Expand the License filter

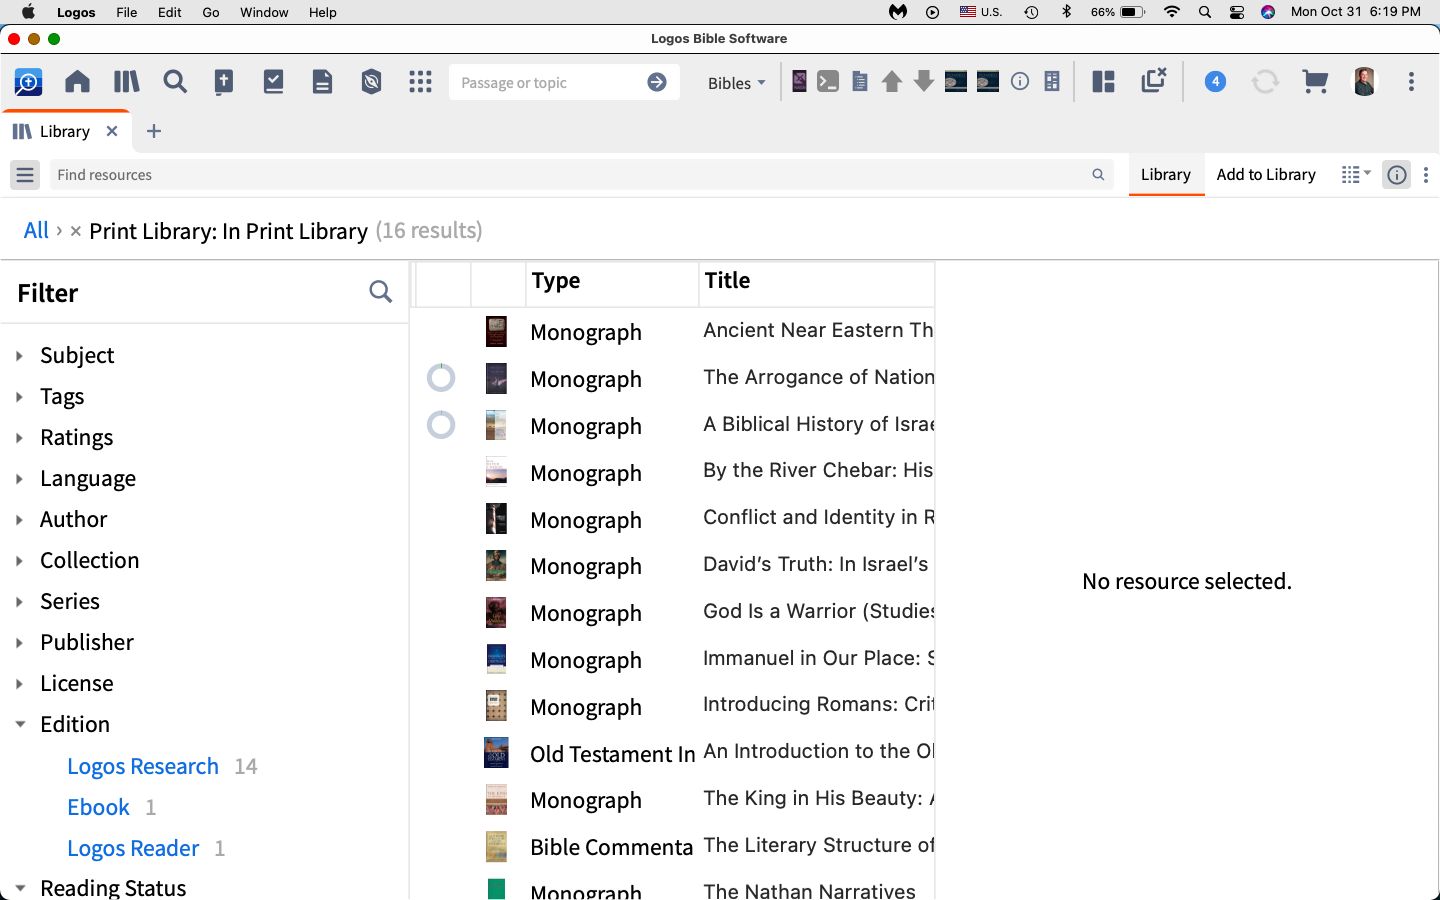(x=19, y=684)
